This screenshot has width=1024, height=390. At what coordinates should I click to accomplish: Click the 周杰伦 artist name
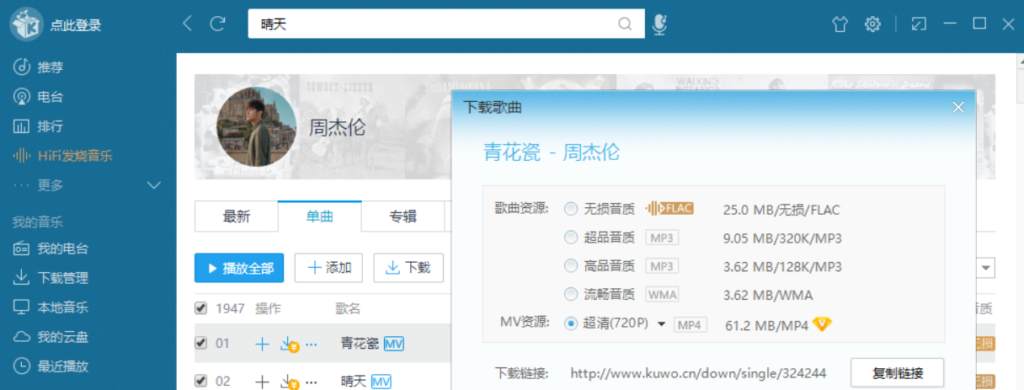point(337,127)
